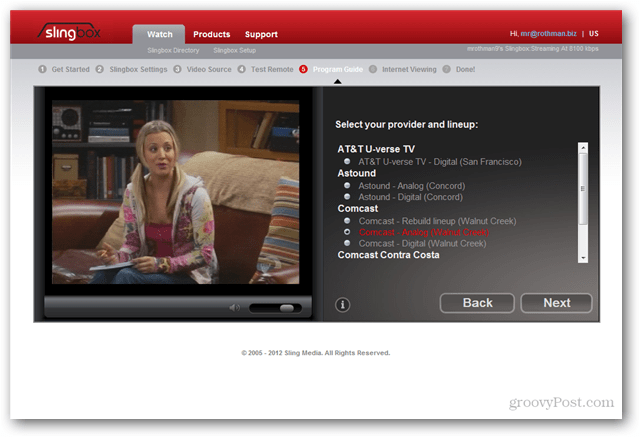640x437 pixels.
Task: Mute audio with the speaker icon
Action: [x=234, y=308]
